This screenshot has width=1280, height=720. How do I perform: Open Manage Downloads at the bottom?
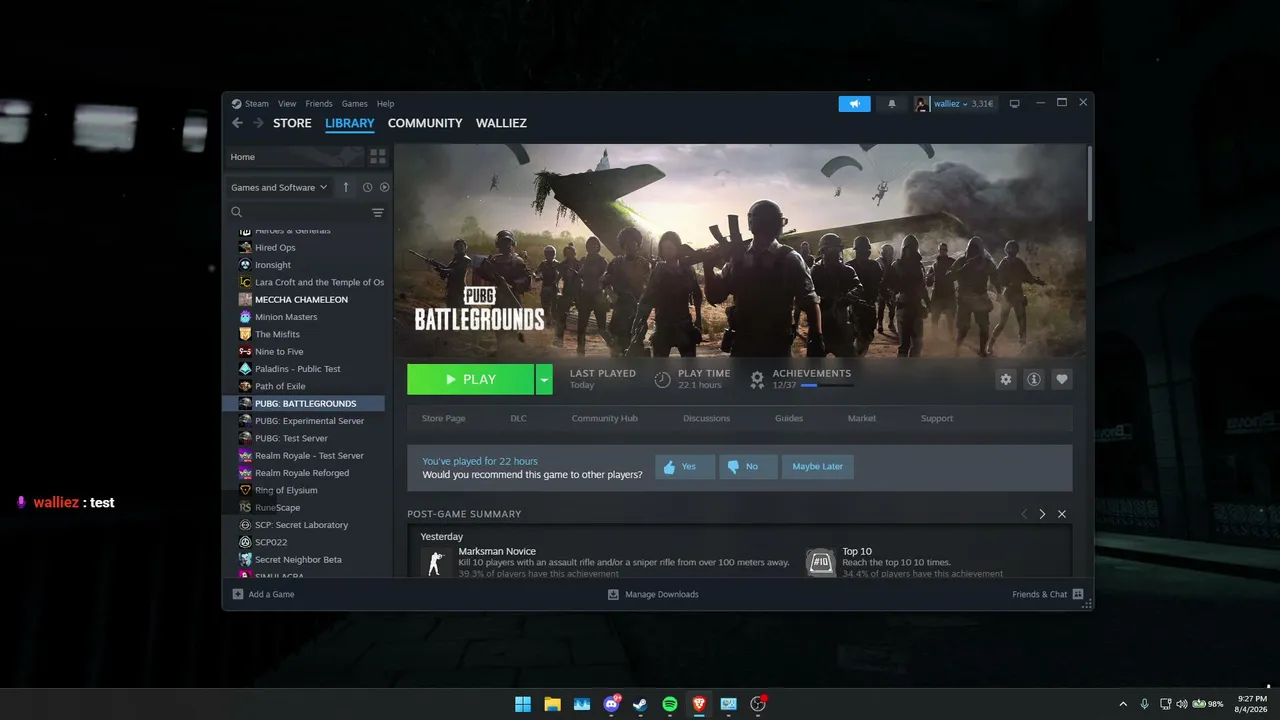653,594
